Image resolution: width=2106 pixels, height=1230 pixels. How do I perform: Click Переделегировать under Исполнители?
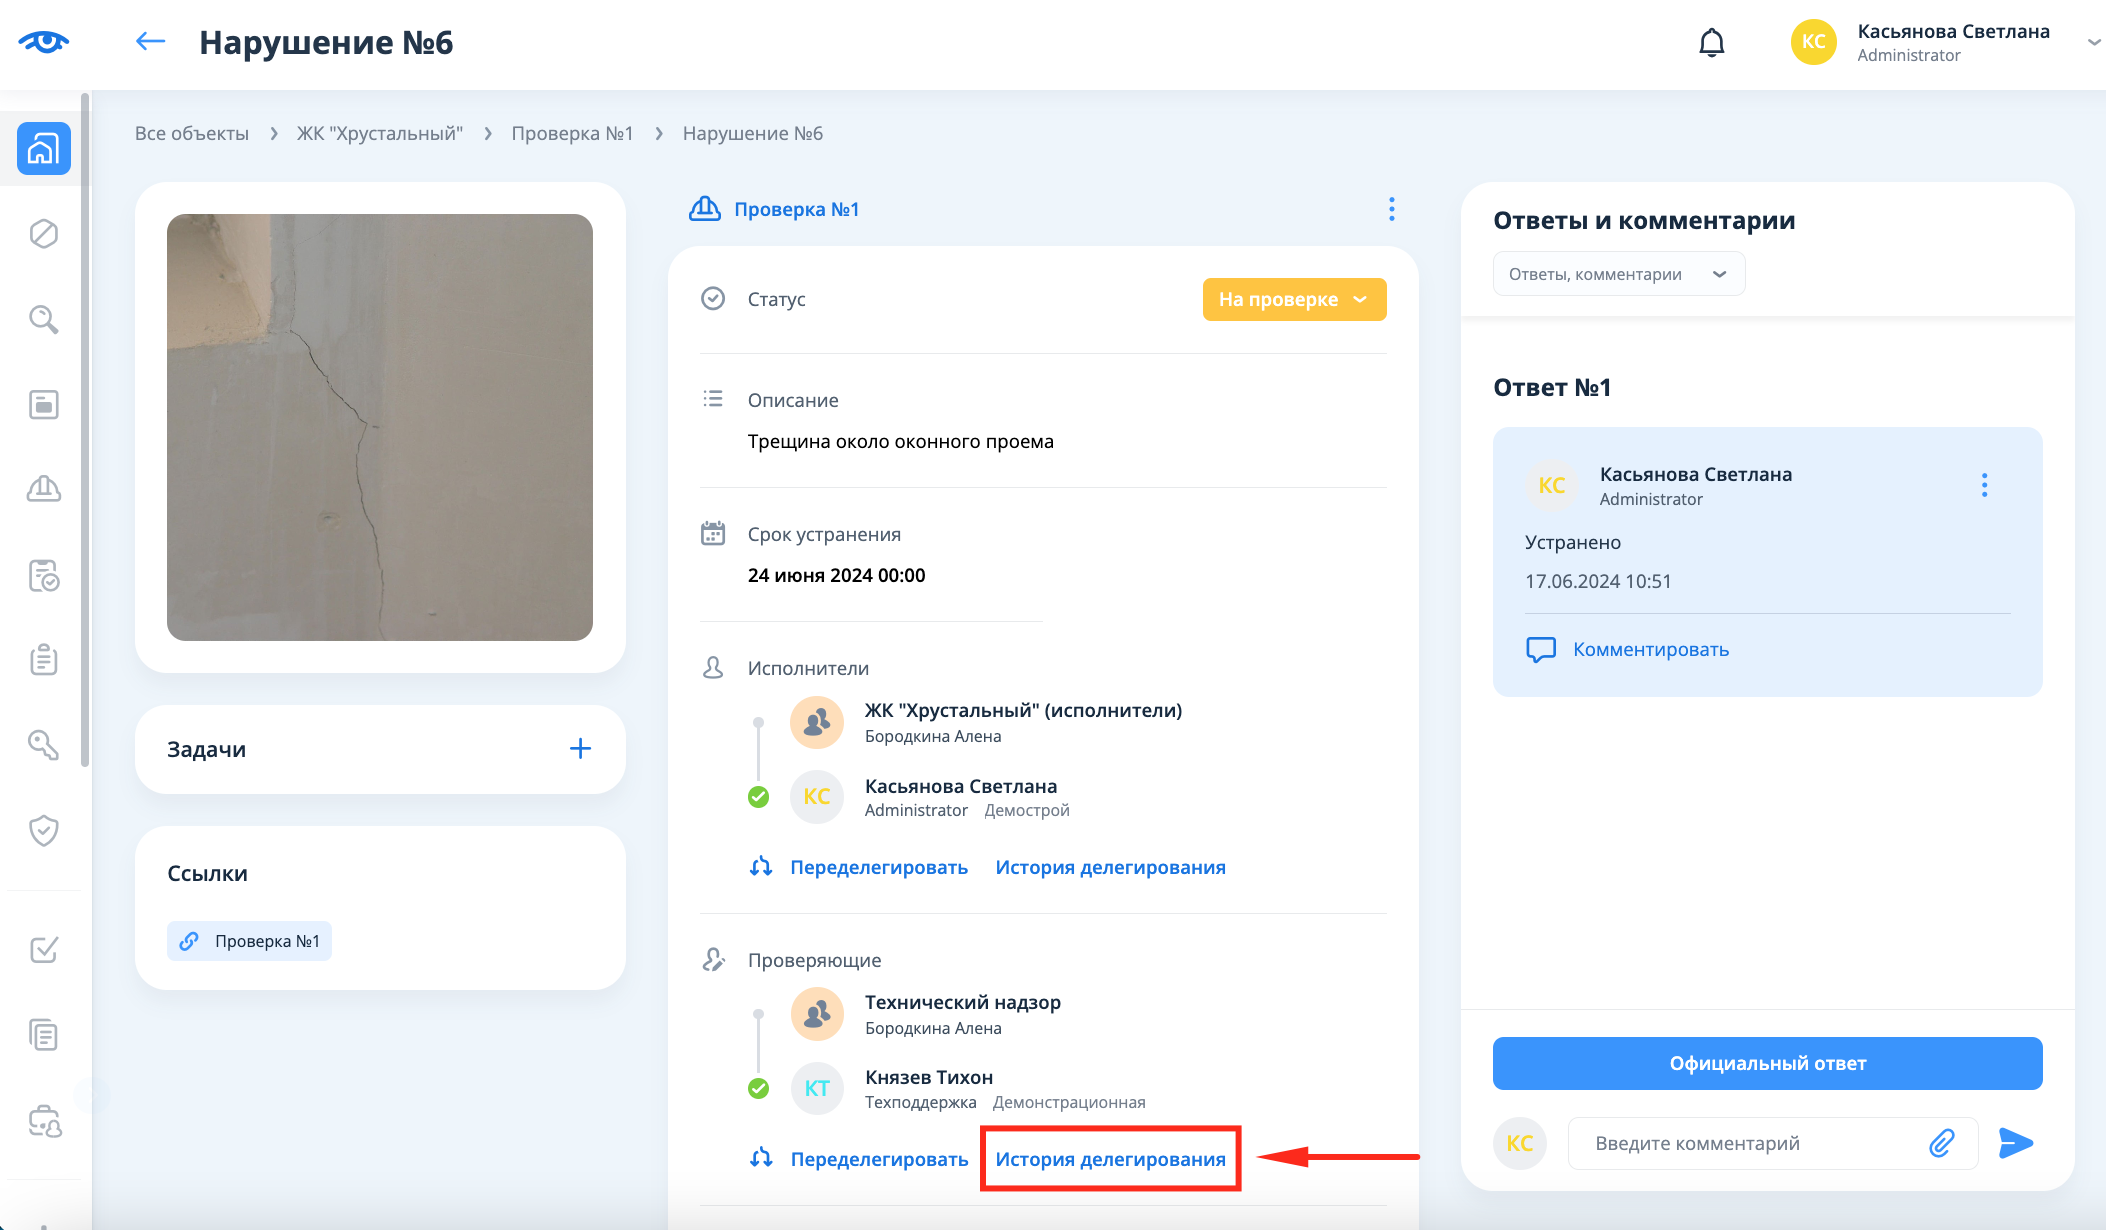(x=878, y=867)
